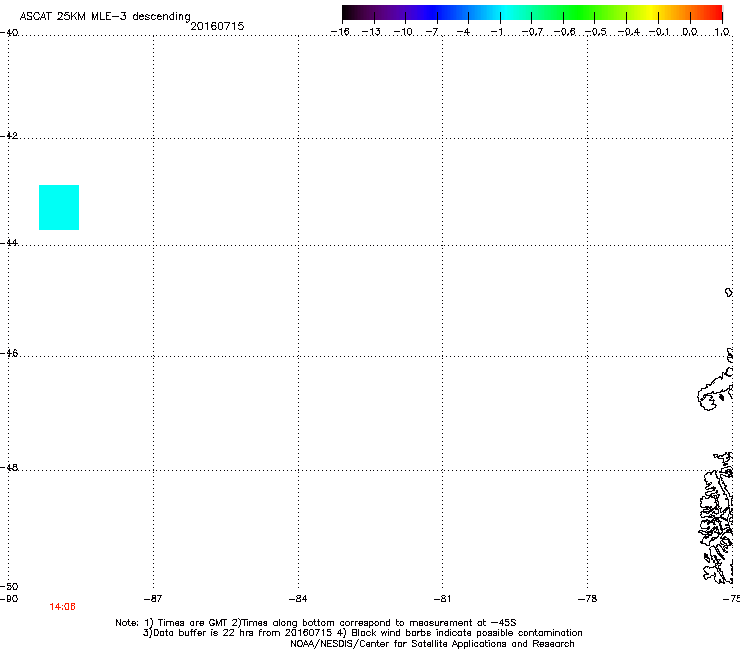
Task: Click the -10 color scale label
Action: [x=403, y=32]
